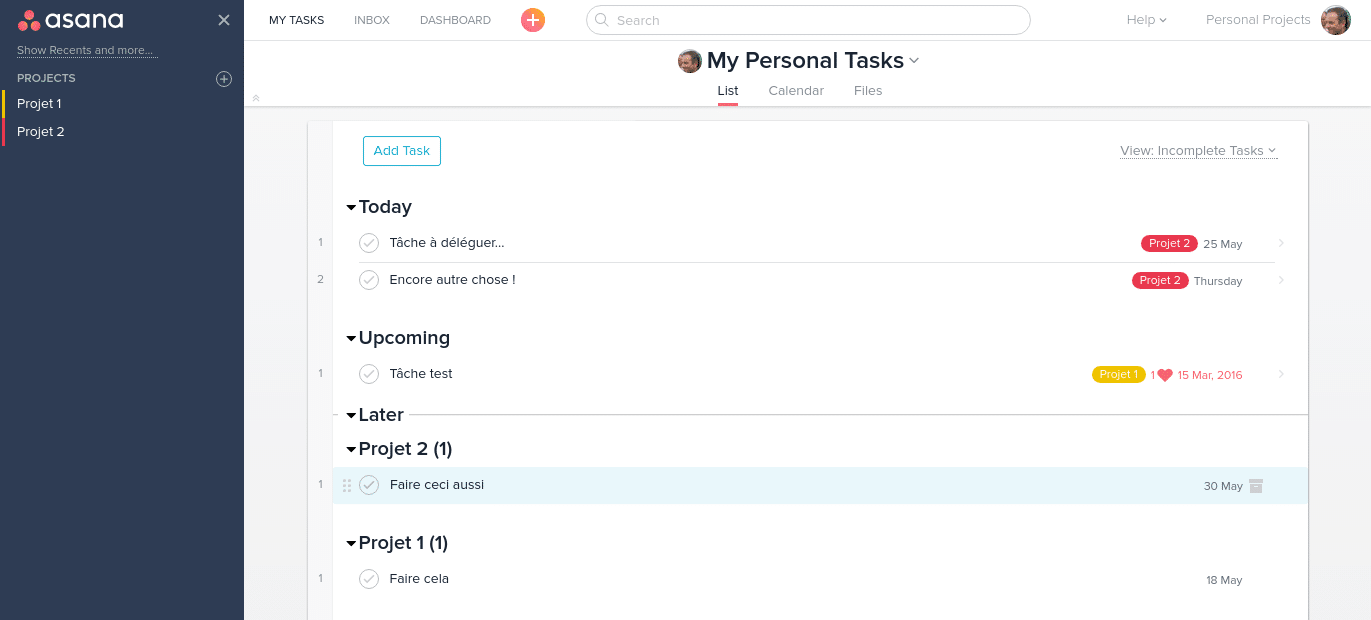Click the 25 May due date
Image resolution: width=1371 pixels, height=620 pixels.
tap(1223, 244)
